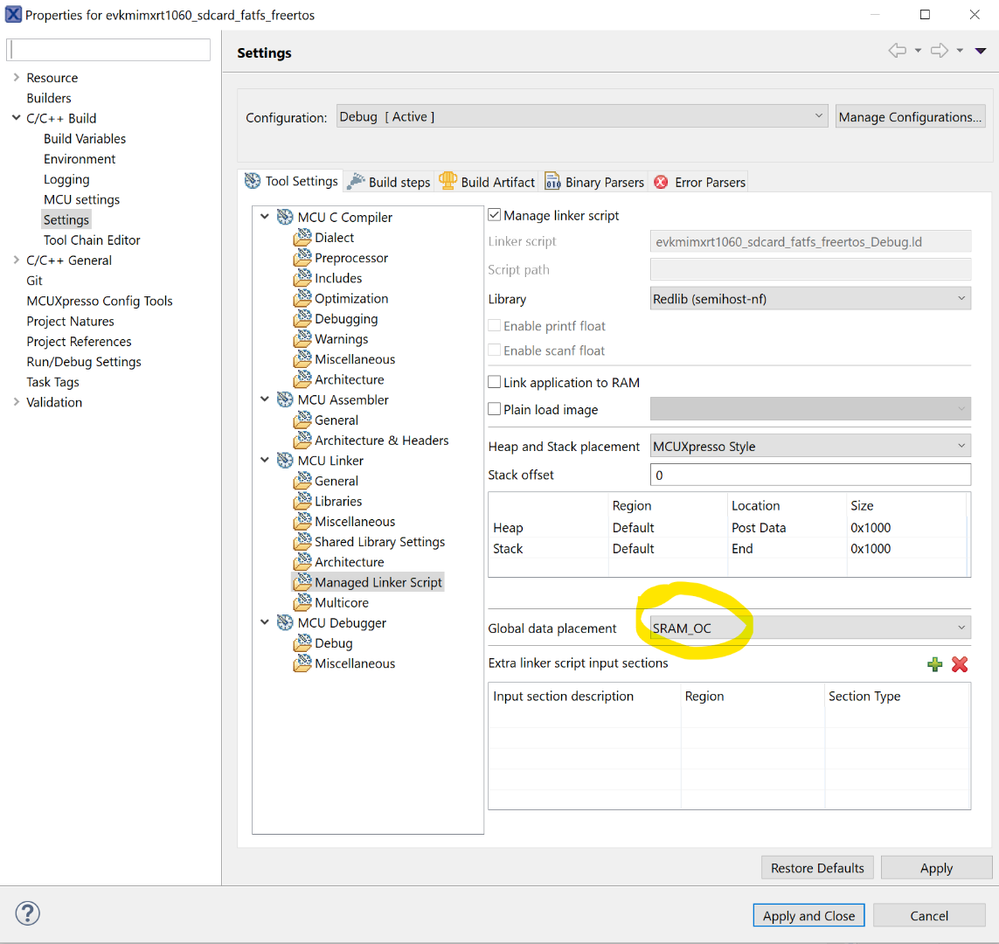Select the Tool Settings tab
Viewport: 999px width, 944px height.
click(291, 181)
